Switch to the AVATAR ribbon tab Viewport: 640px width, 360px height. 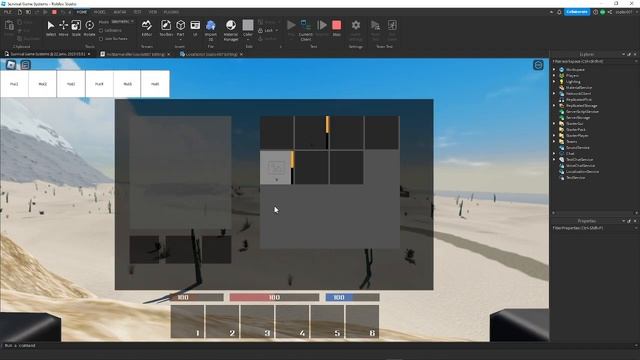(x=120, y=12)
